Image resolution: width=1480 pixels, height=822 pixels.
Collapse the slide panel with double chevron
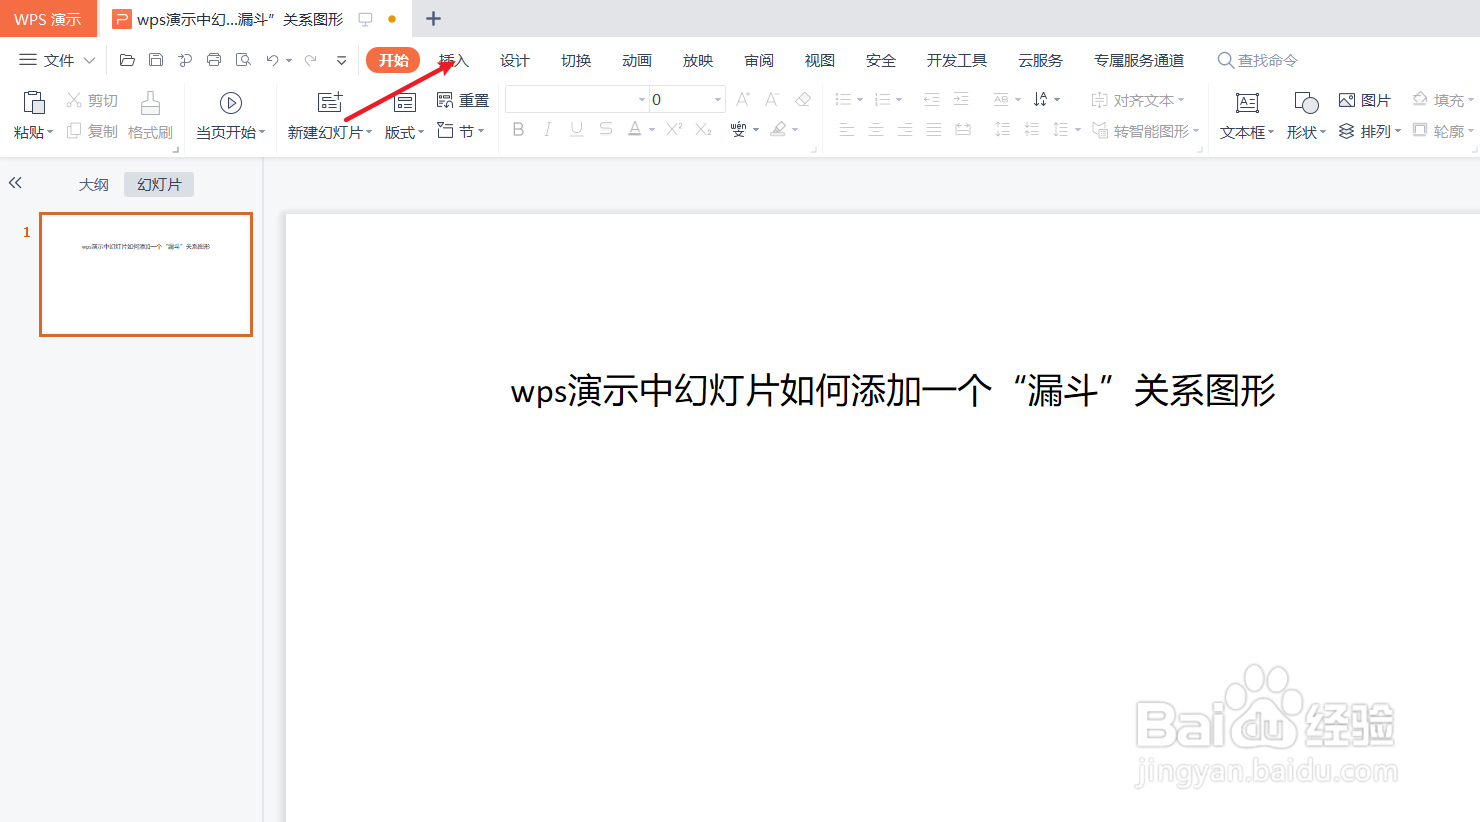pyautogui.click(x=15, y=183)
